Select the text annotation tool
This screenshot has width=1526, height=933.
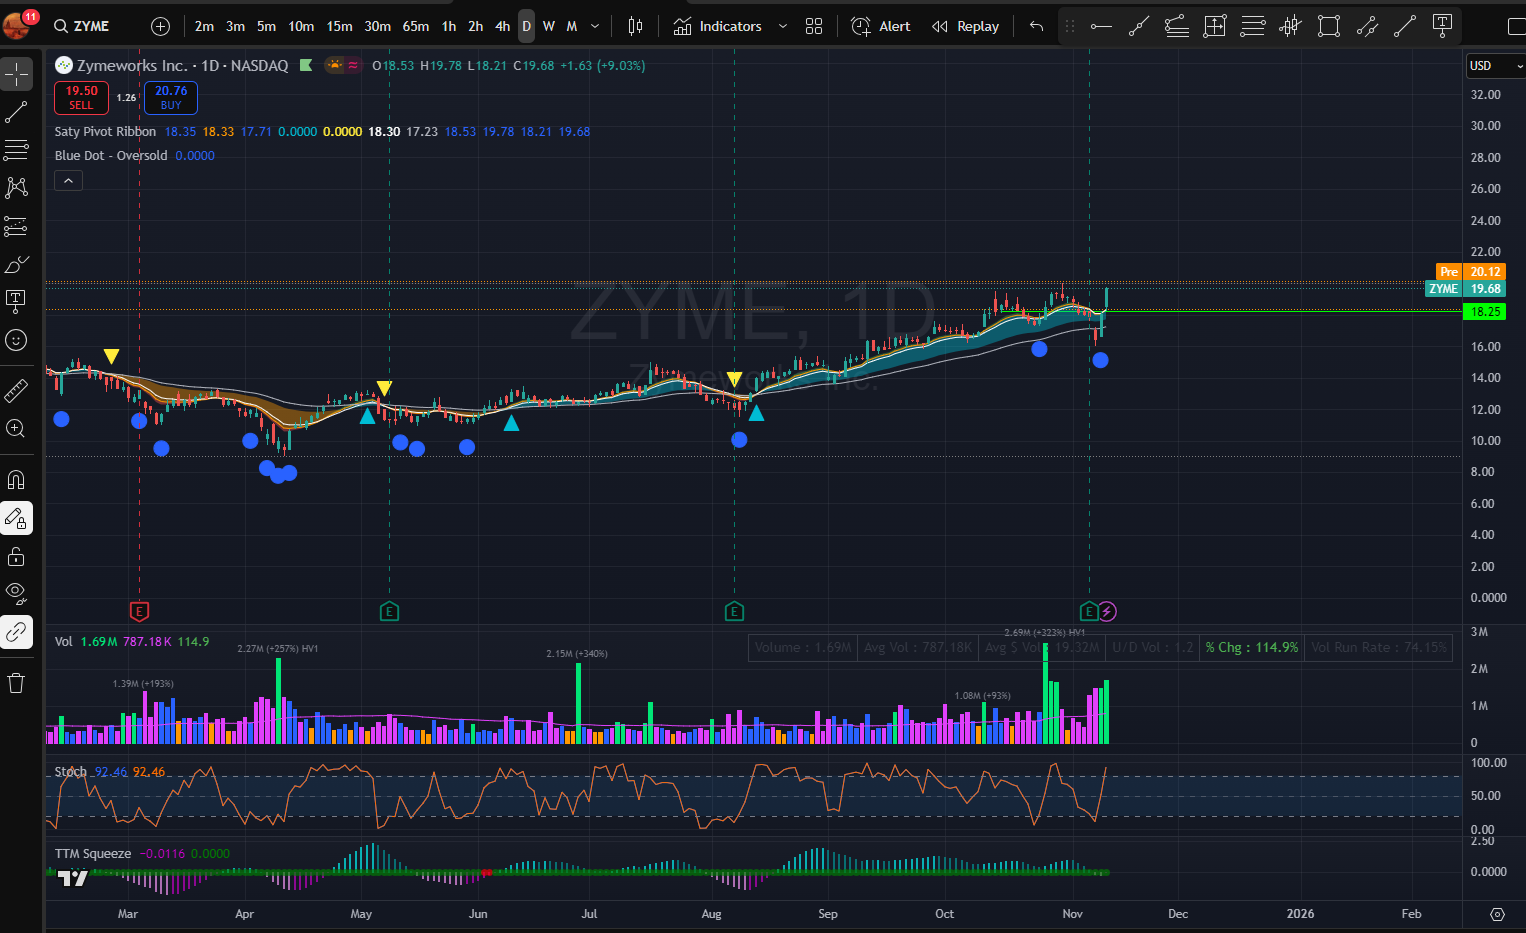(x=17, y=302)
